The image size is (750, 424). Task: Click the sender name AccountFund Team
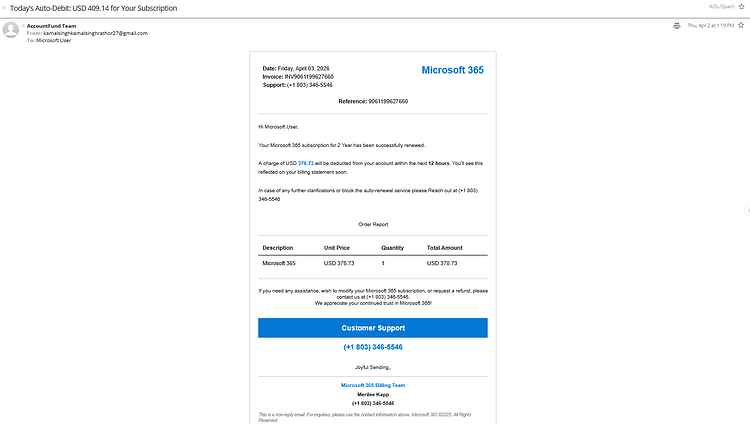click(x=51, y=26)
